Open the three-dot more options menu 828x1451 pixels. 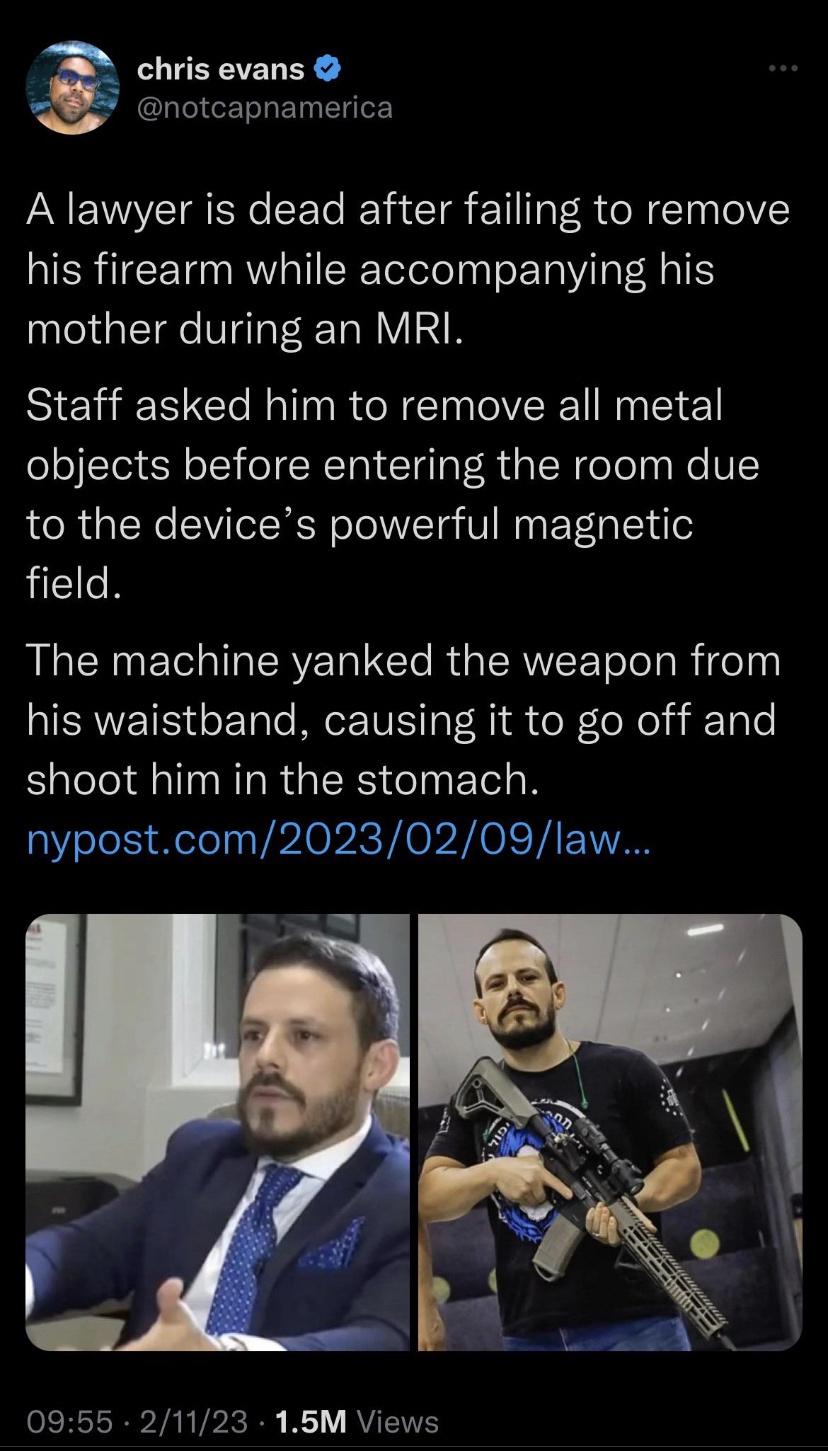[783, 68]
